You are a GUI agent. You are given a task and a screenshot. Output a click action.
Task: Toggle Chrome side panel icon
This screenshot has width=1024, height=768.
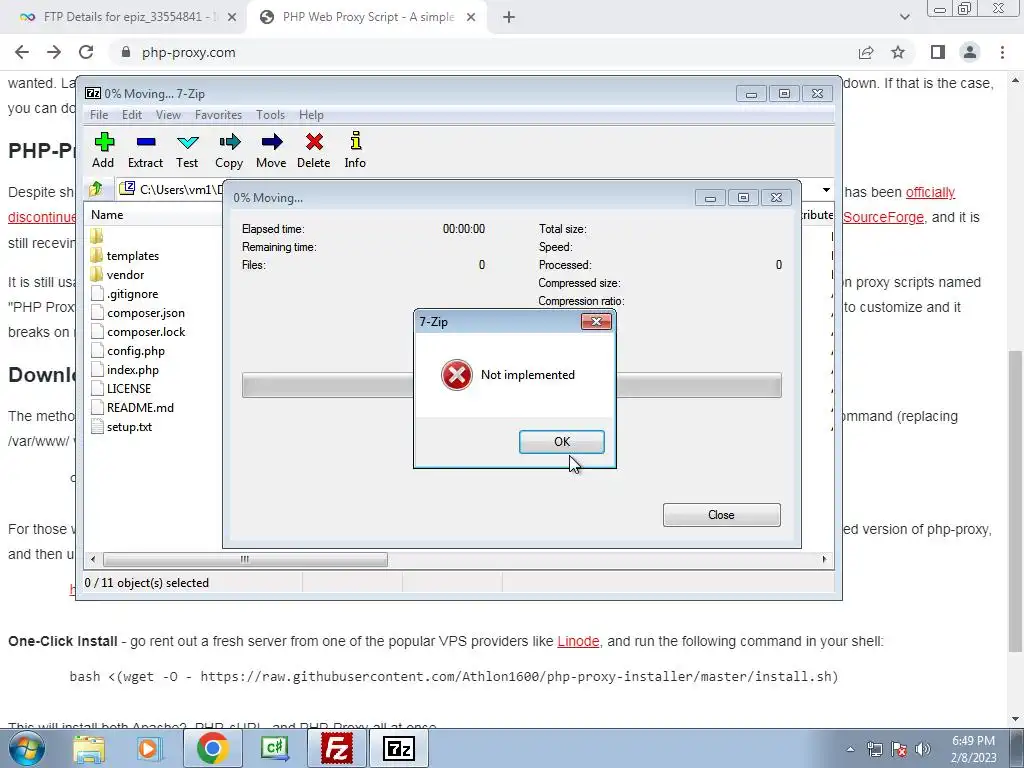938,52
